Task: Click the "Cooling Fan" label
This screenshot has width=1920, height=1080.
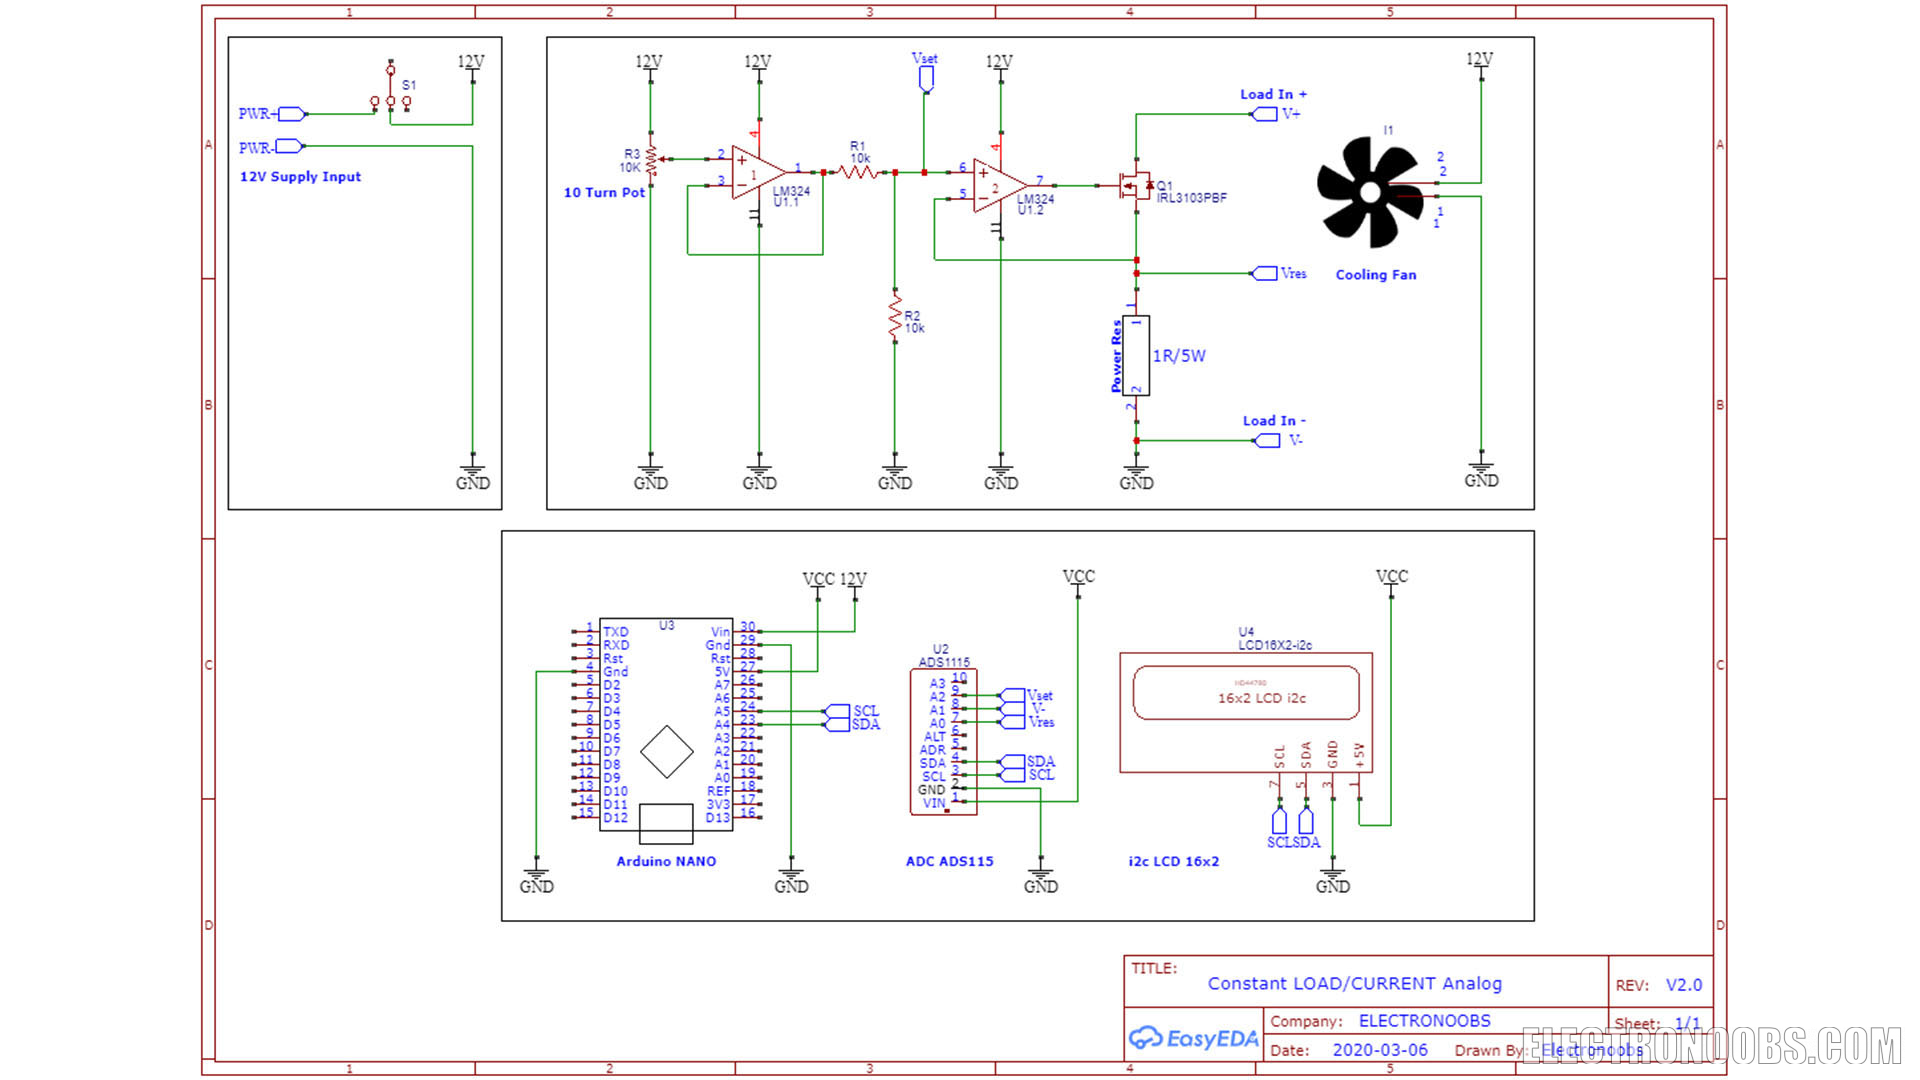Action: point(1376,275)
